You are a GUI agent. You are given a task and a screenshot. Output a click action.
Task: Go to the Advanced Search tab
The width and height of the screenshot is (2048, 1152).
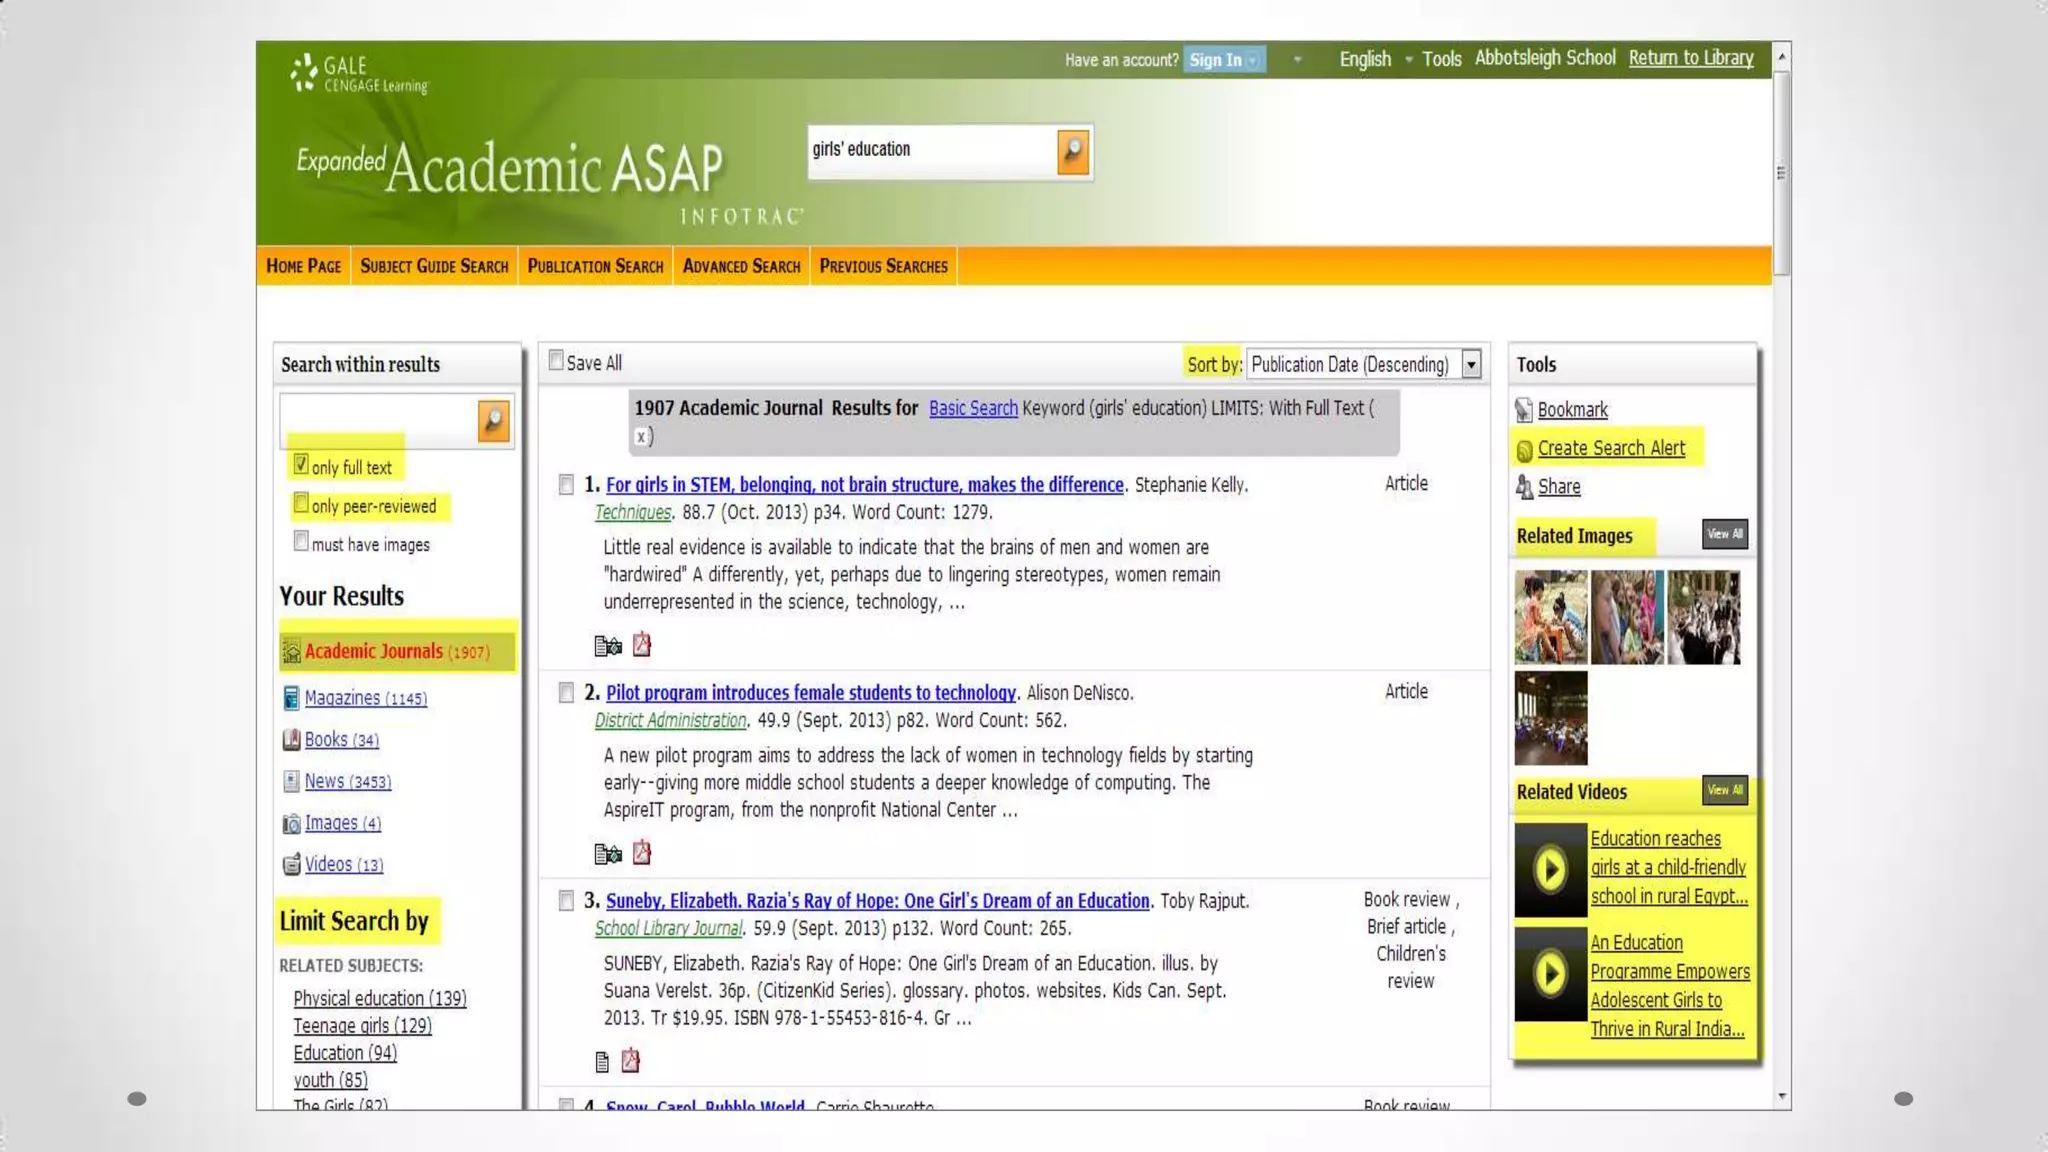741,266
